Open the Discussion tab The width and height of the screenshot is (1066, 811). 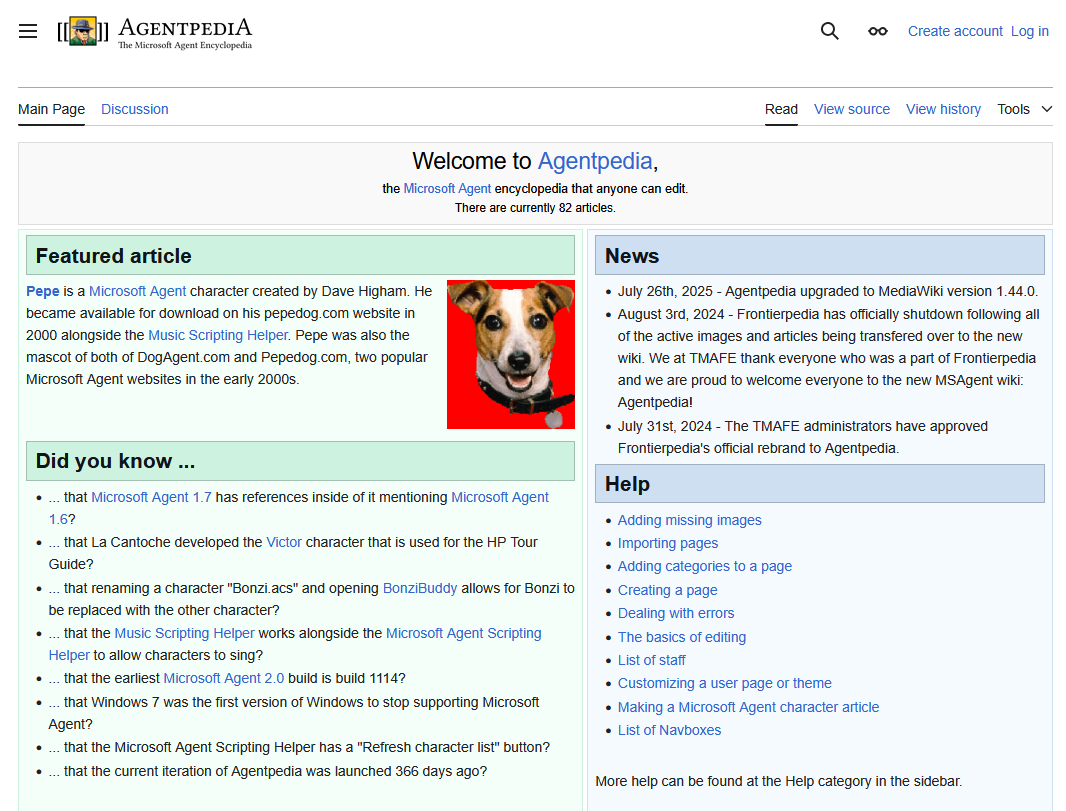tap(135, 109)
